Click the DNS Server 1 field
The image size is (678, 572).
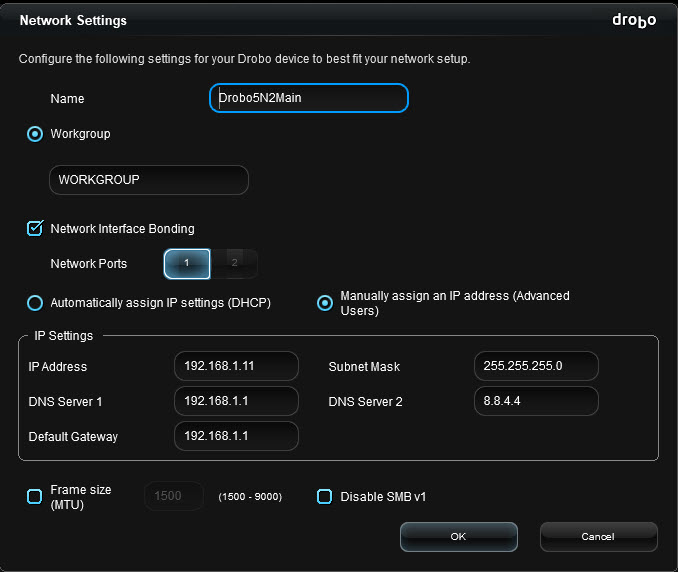point(236,401)
